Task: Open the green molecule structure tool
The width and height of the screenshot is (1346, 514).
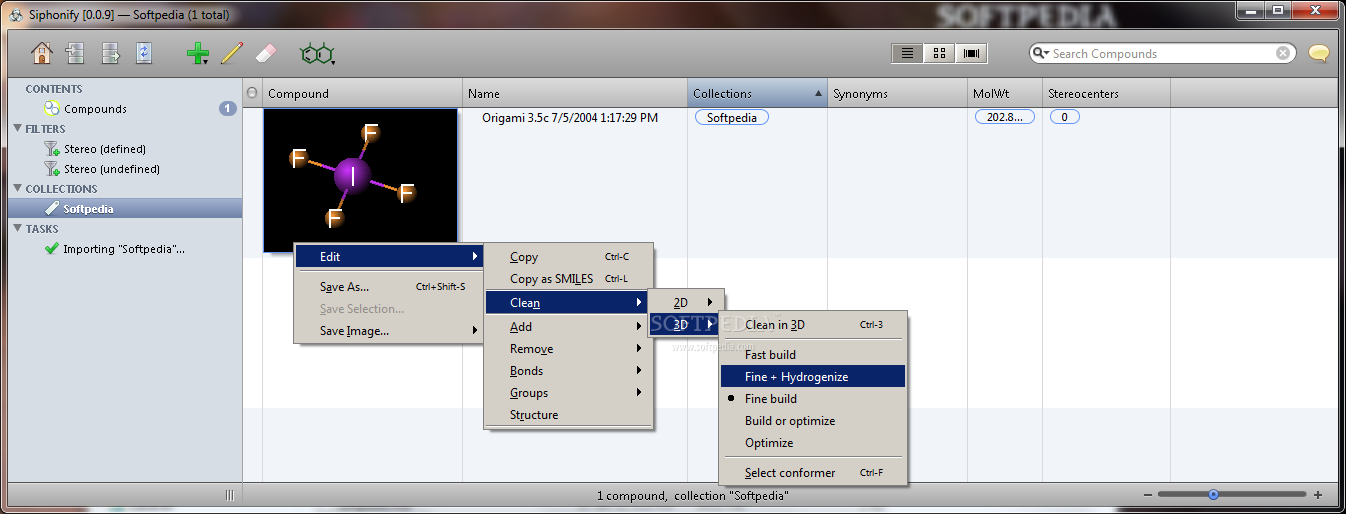Action: 317,53
